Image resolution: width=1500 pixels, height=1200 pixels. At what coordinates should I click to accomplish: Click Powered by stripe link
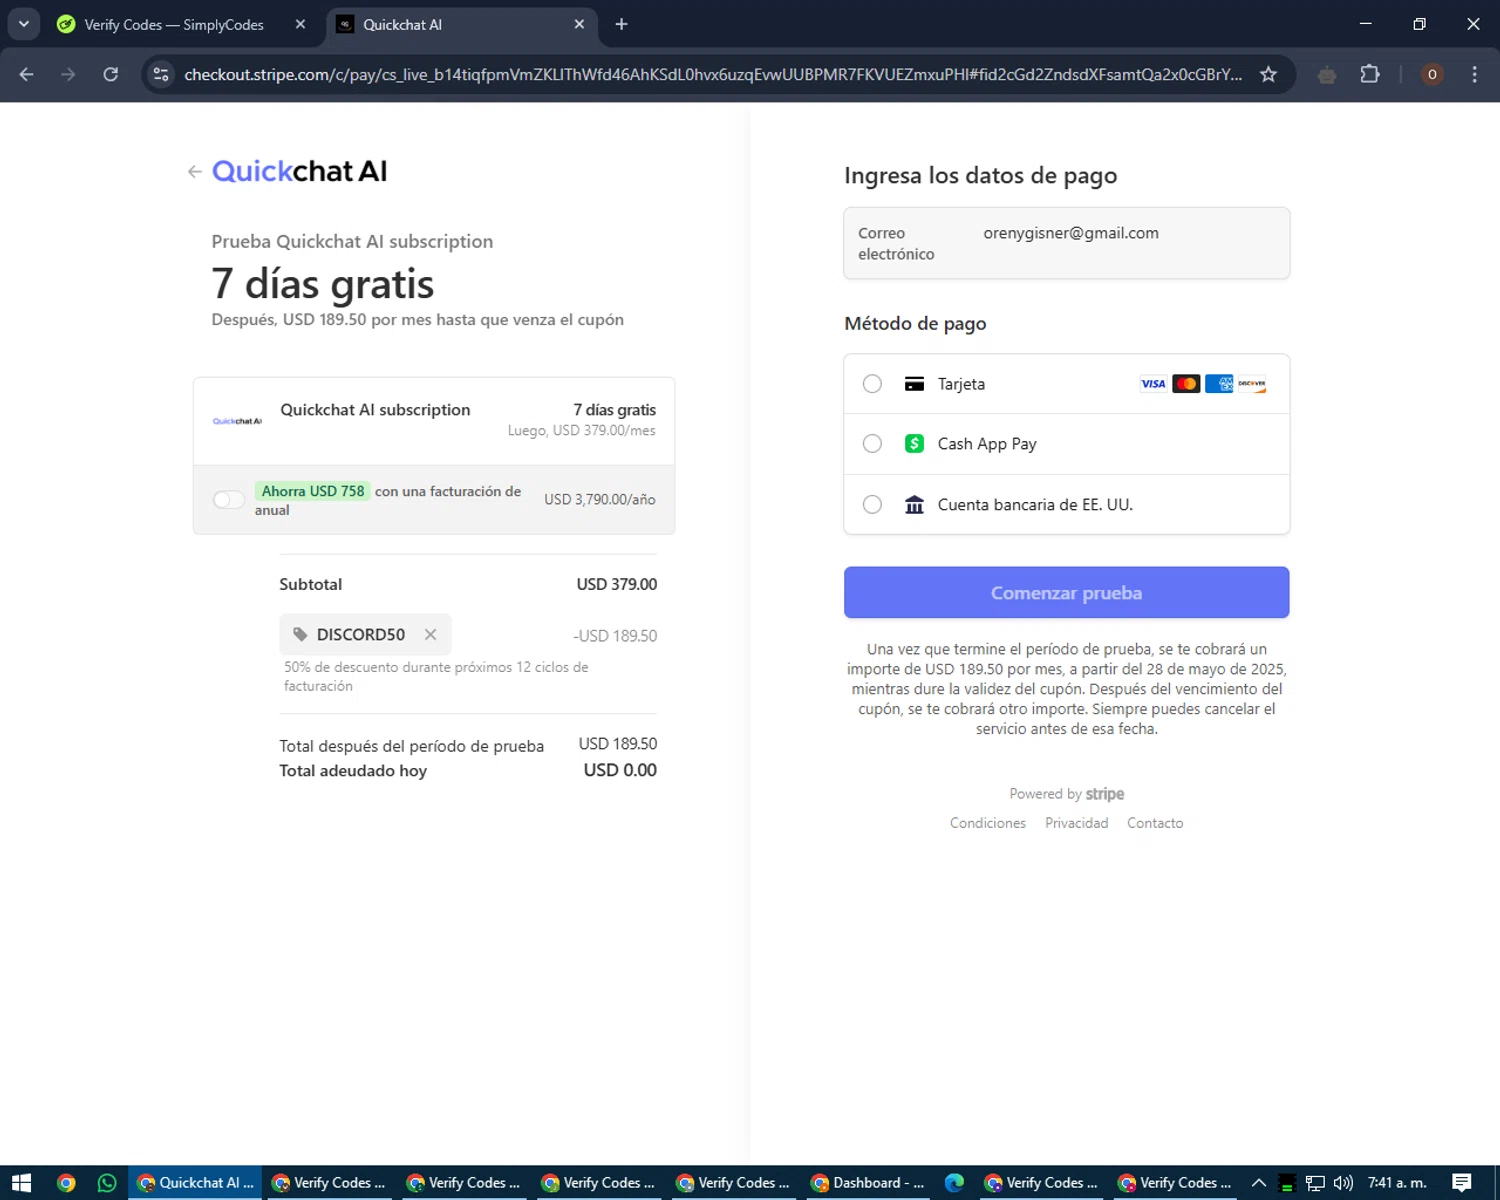1067,794
